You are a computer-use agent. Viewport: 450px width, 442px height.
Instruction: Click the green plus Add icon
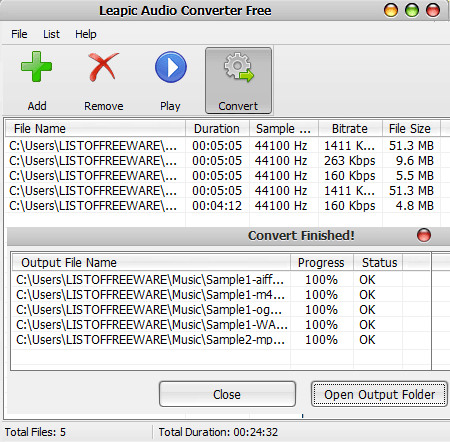pyautogui.click(x=36, y=66)
